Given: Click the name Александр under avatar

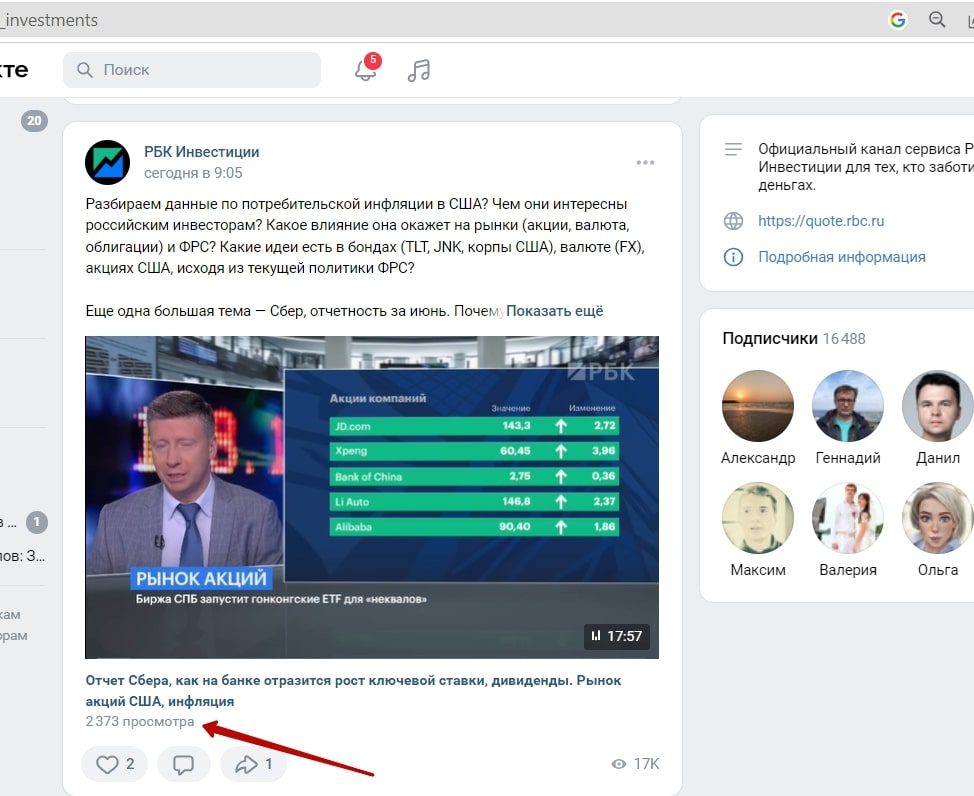Looking at the screenshot, I should 758,458.
